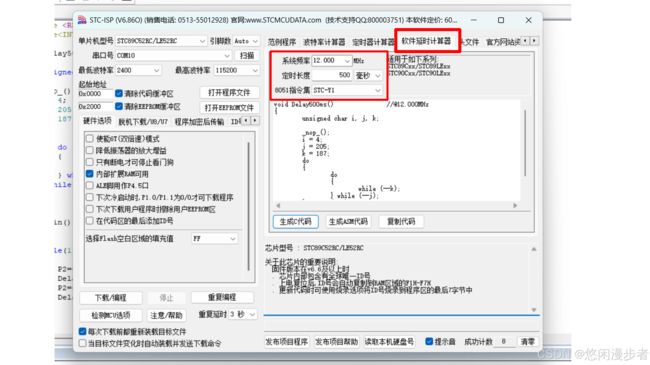Click 读取本机硬盘号 button
This screenshot has width=650, height=365.
coord(389,342)
